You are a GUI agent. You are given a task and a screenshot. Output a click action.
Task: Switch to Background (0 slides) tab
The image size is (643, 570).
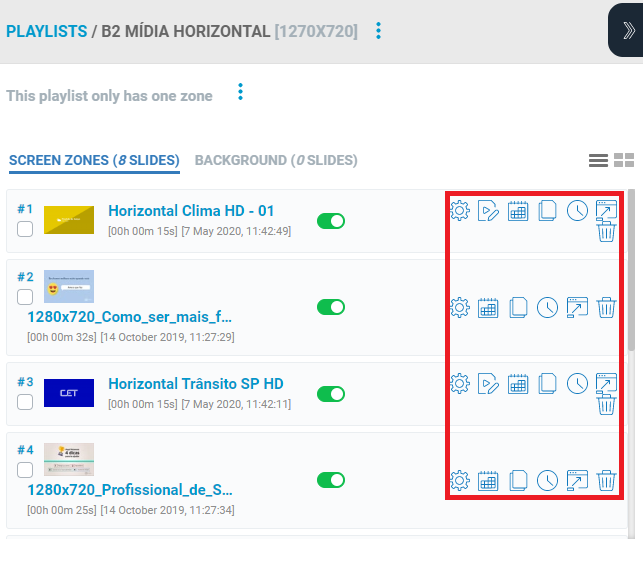(x=276, y=160)
